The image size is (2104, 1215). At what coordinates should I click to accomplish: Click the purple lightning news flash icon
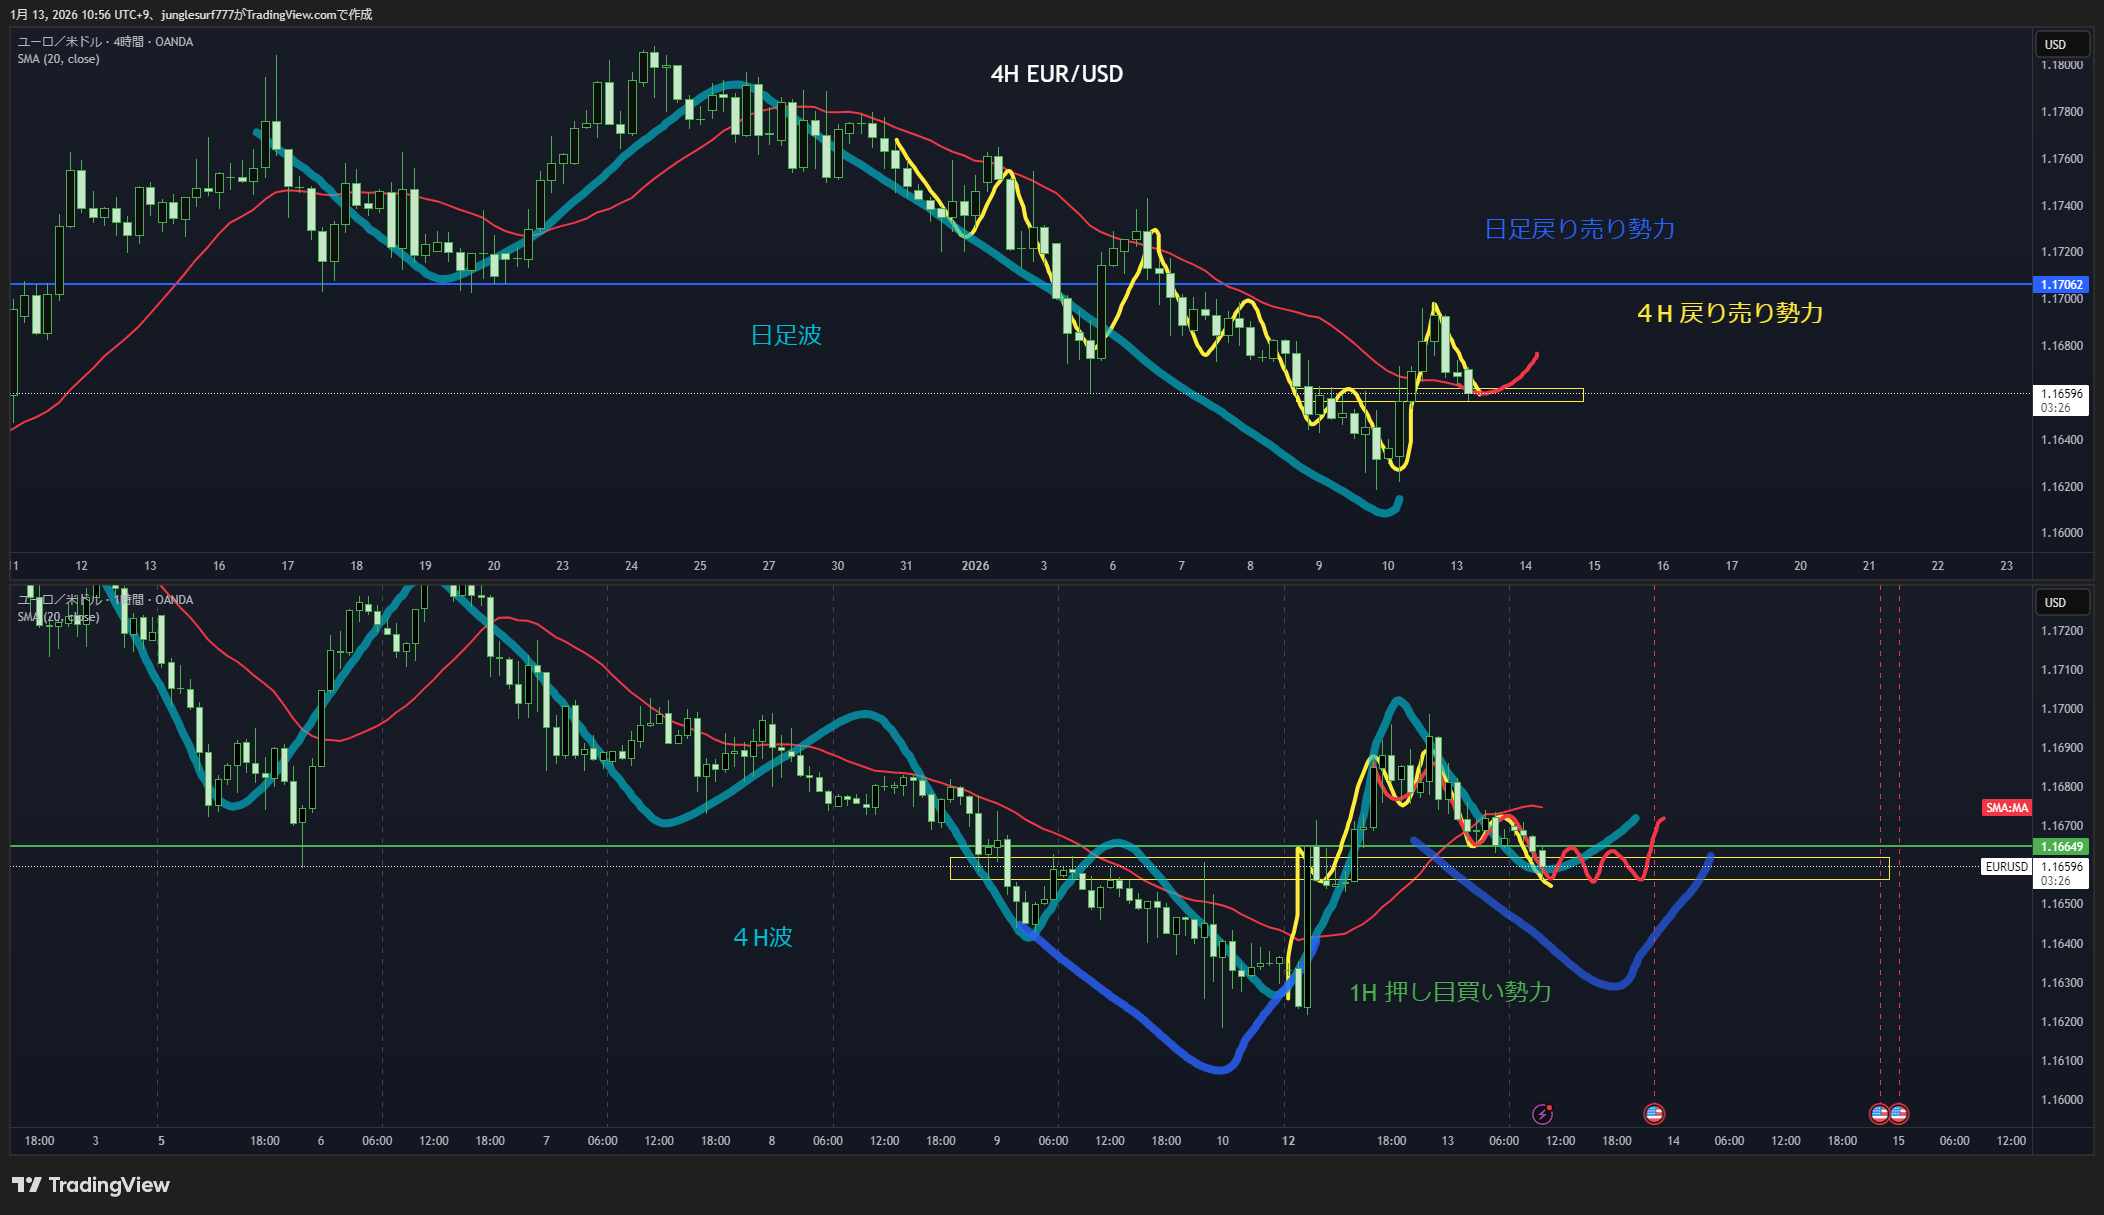[x=1542, y=1114]
